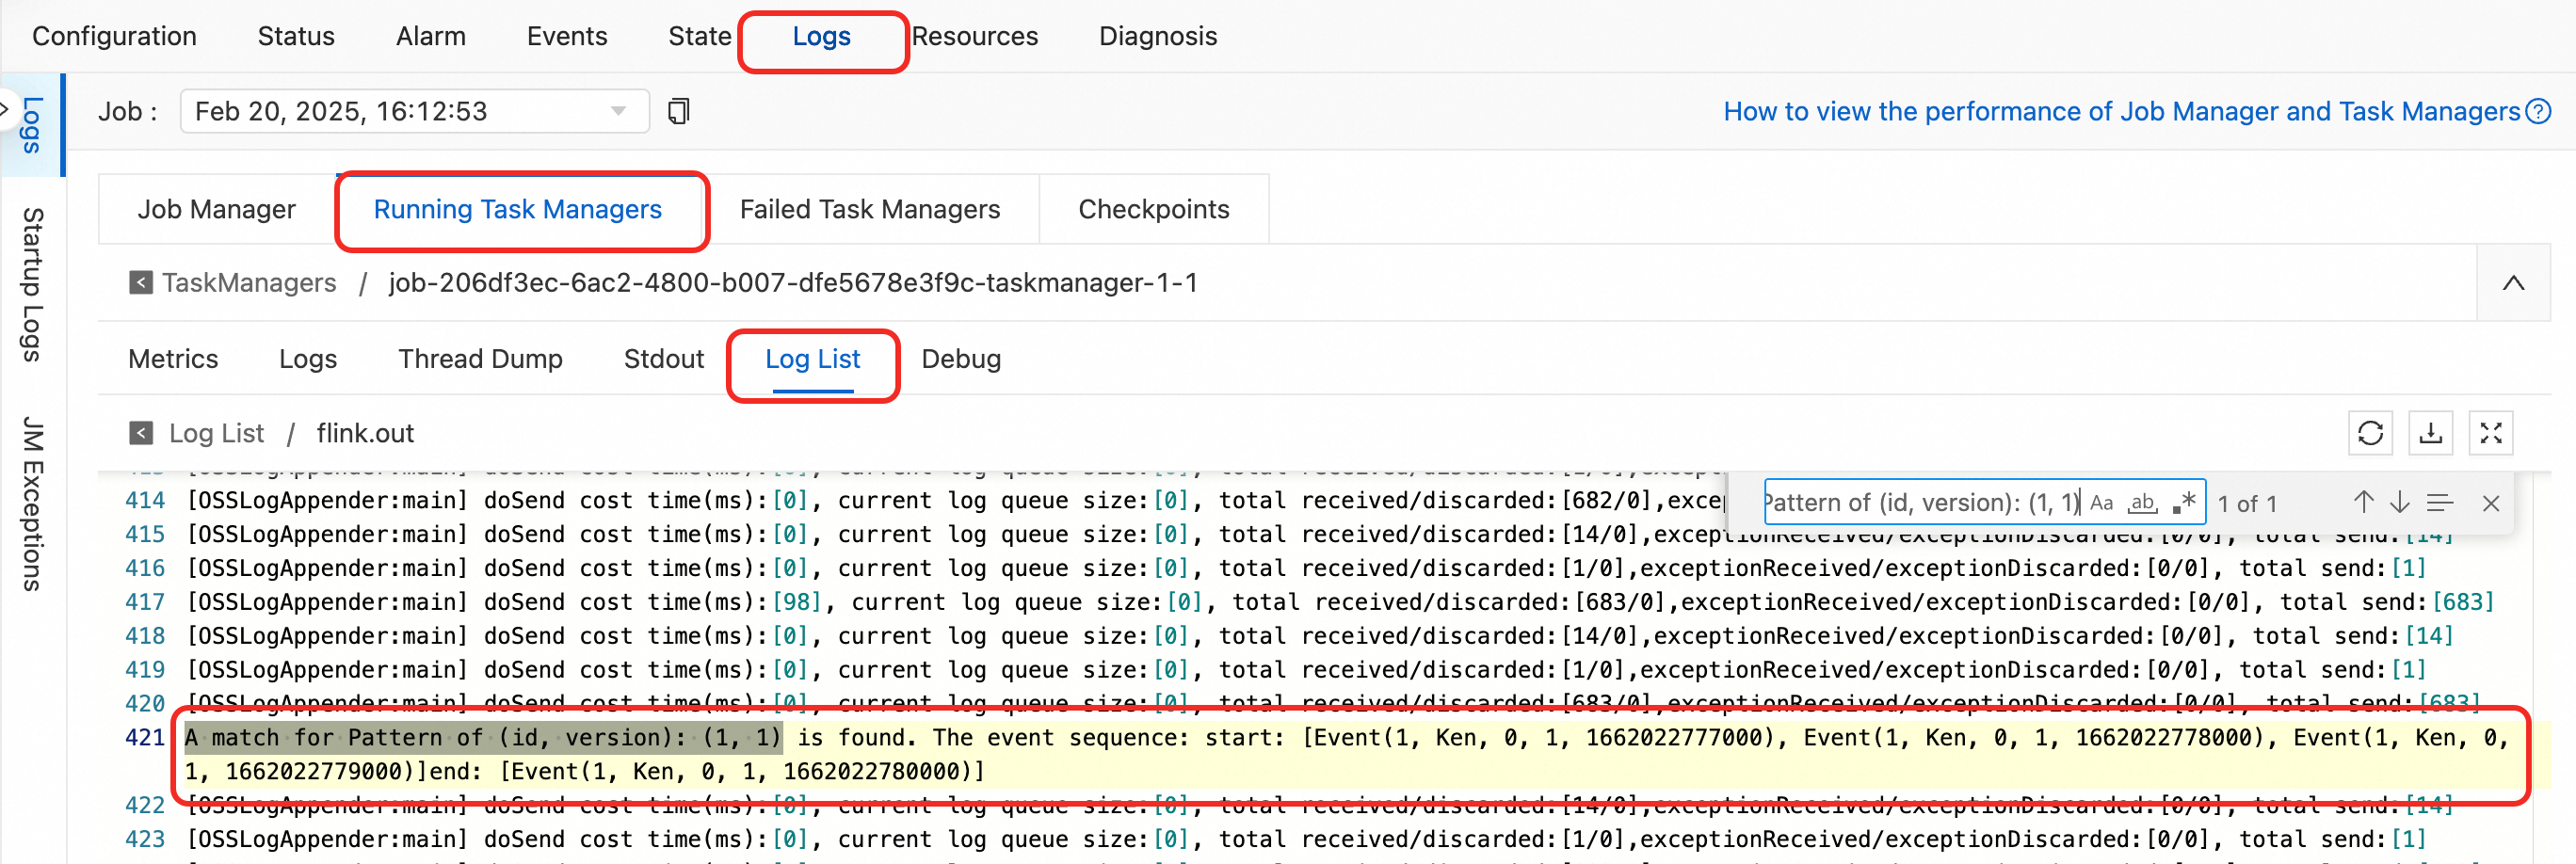The width and height of the screenshot is (2576, 864).
Task: Click the Log List breadcrumb link
Action: pos(216,433)
